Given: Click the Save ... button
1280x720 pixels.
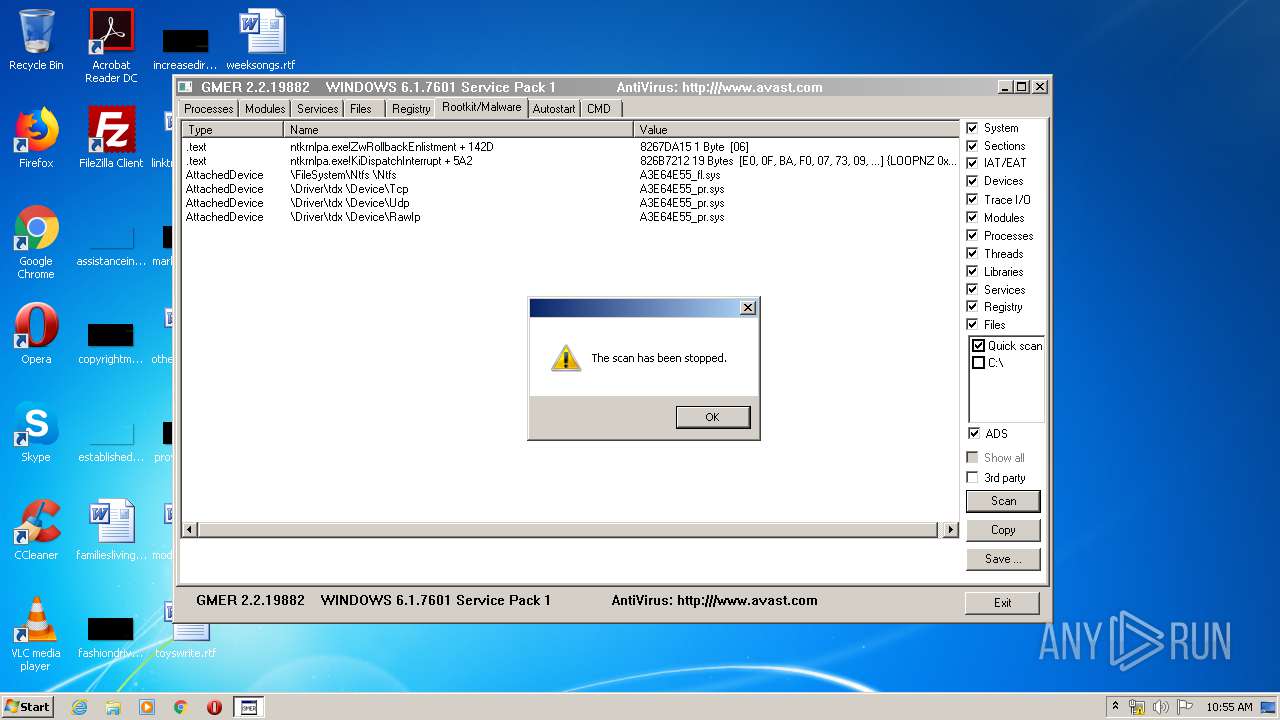Looking at the screenshot, I should (1003, 559).
